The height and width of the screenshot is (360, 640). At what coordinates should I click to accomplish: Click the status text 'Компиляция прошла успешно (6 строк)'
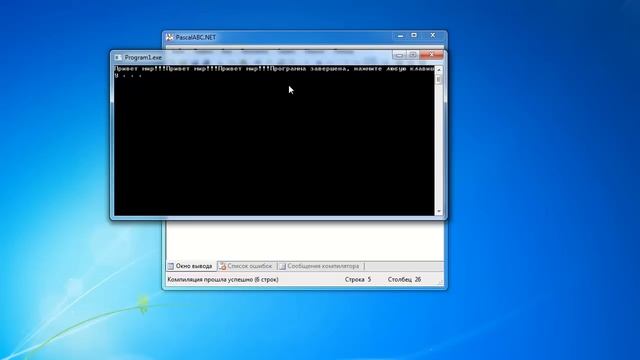pos(223,280)
